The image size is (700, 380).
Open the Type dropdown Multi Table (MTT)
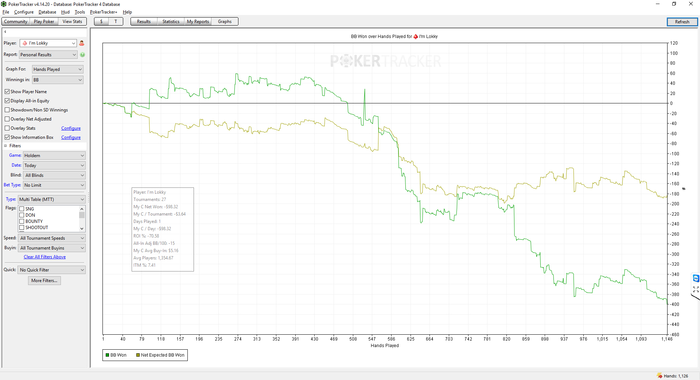click(51, 199)
